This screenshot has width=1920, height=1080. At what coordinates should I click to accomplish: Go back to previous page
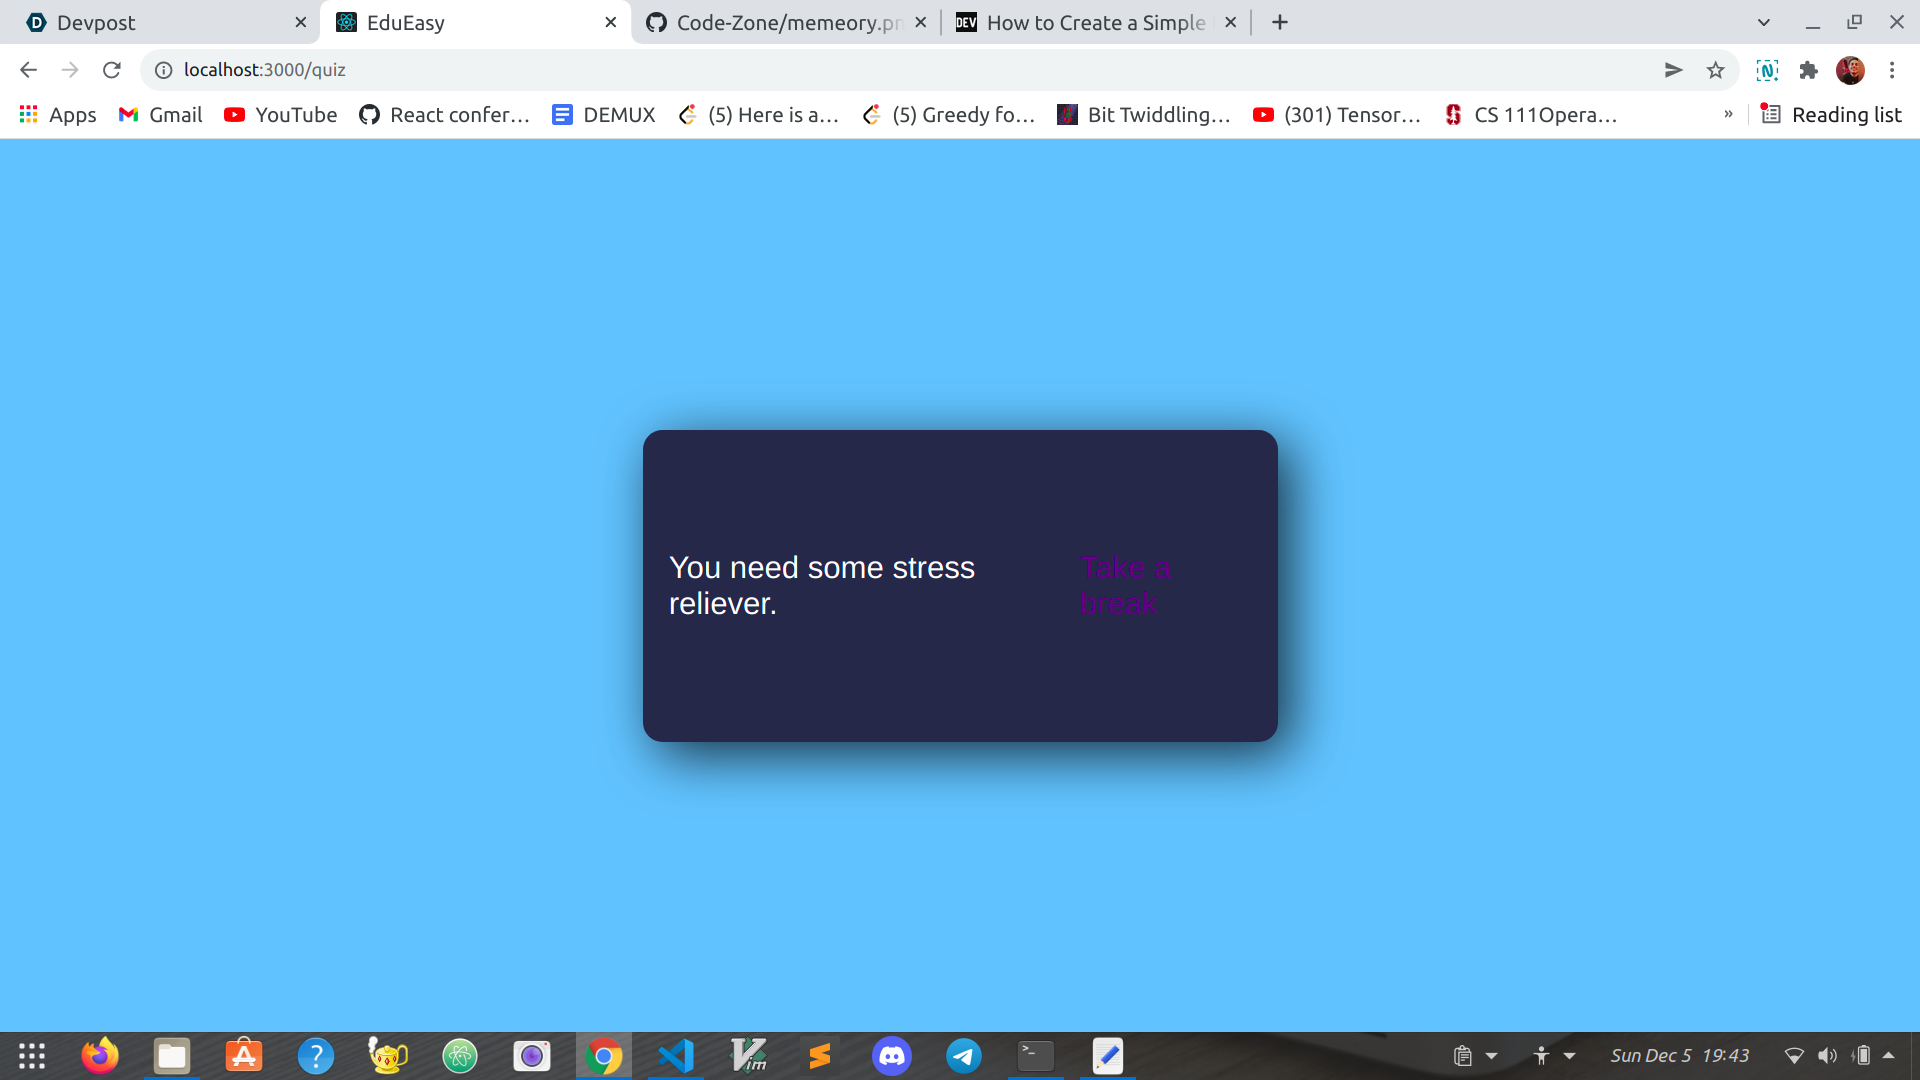28,70
